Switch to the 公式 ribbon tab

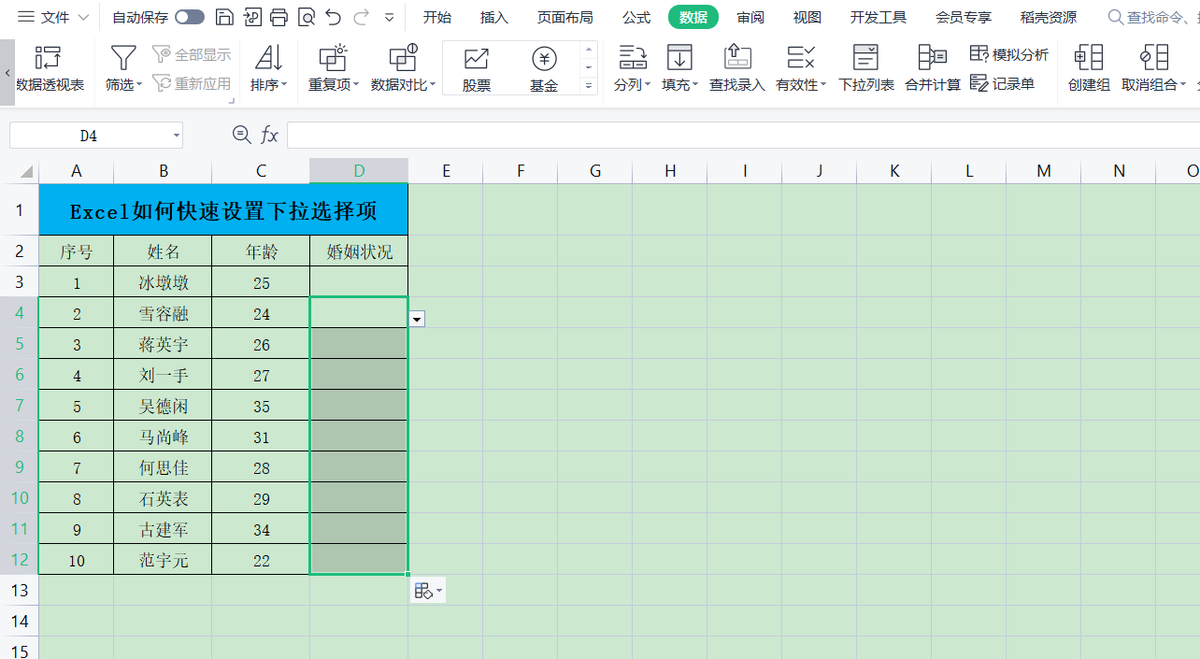click(x=636, y=17)
